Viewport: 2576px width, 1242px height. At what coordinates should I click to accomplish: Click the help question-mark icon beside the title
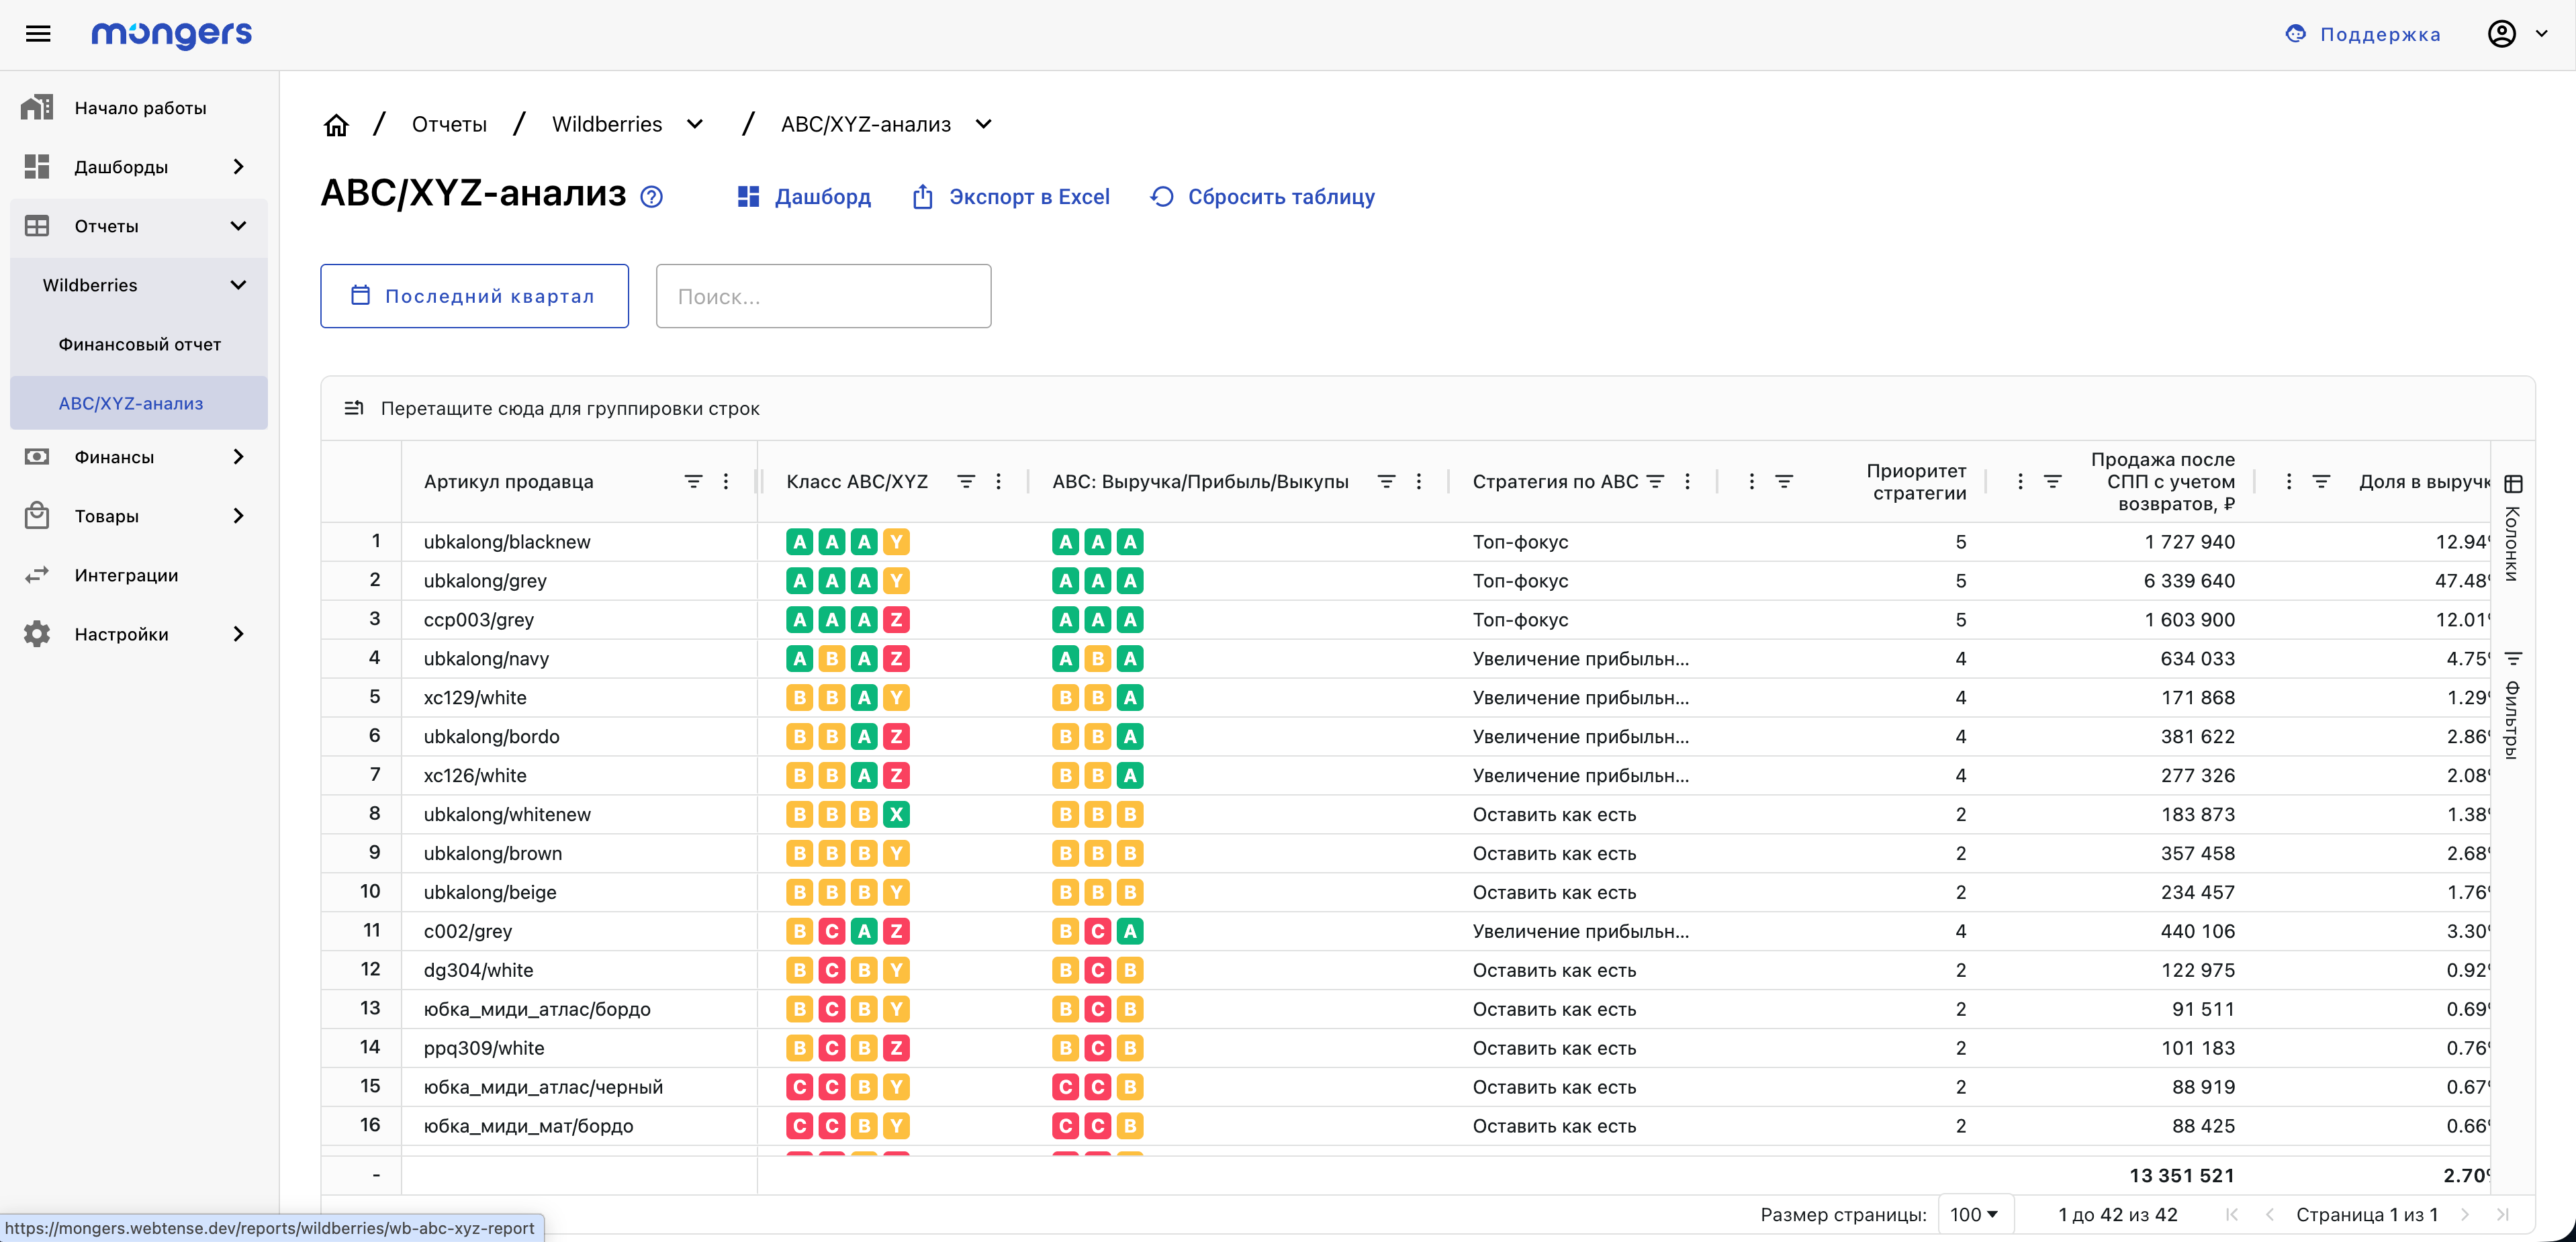click(x=651, y=197)
